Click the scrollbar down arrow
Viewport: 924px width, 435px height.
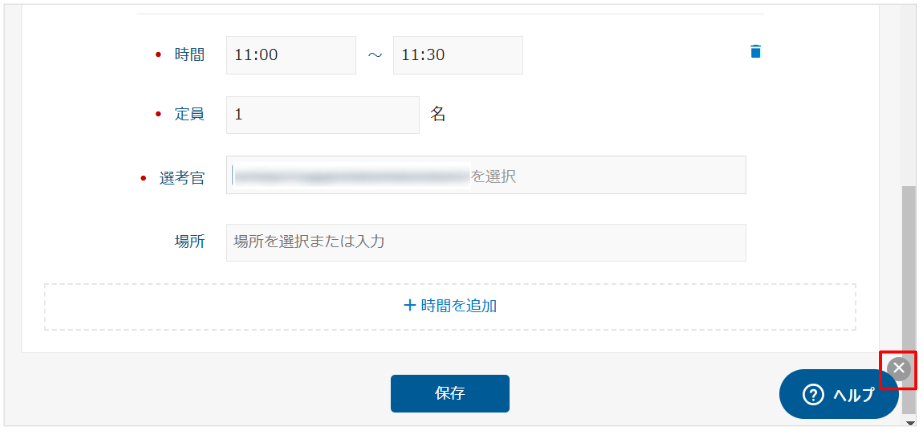point(909,424)
